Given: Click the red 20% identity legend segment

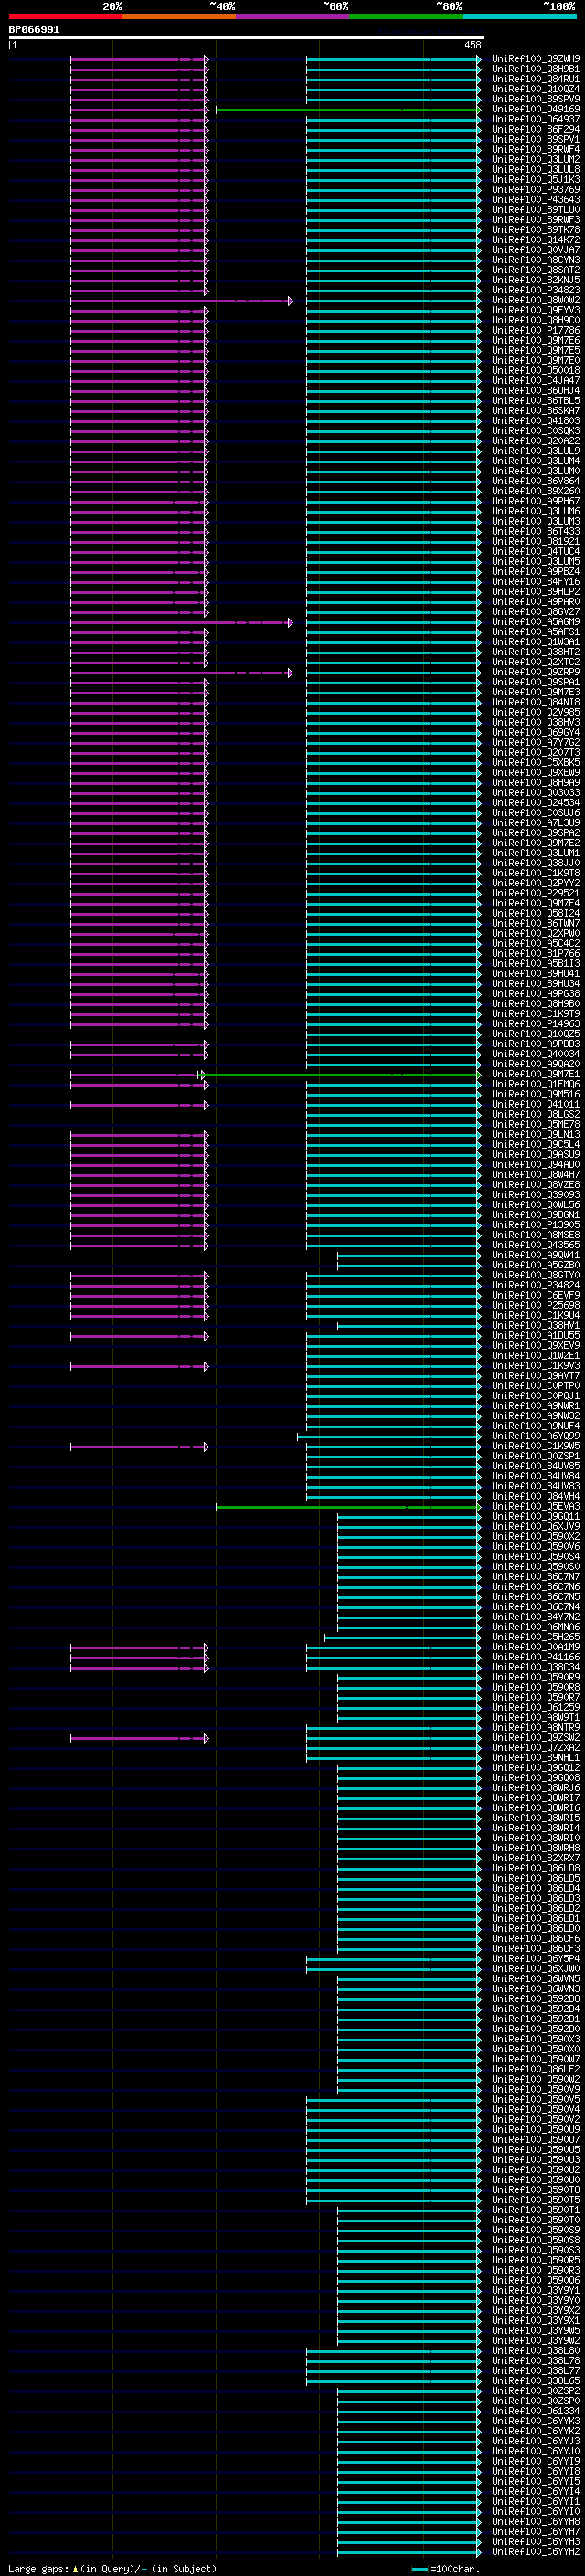Looking at the screenshot, I should [x=66, y=17].
